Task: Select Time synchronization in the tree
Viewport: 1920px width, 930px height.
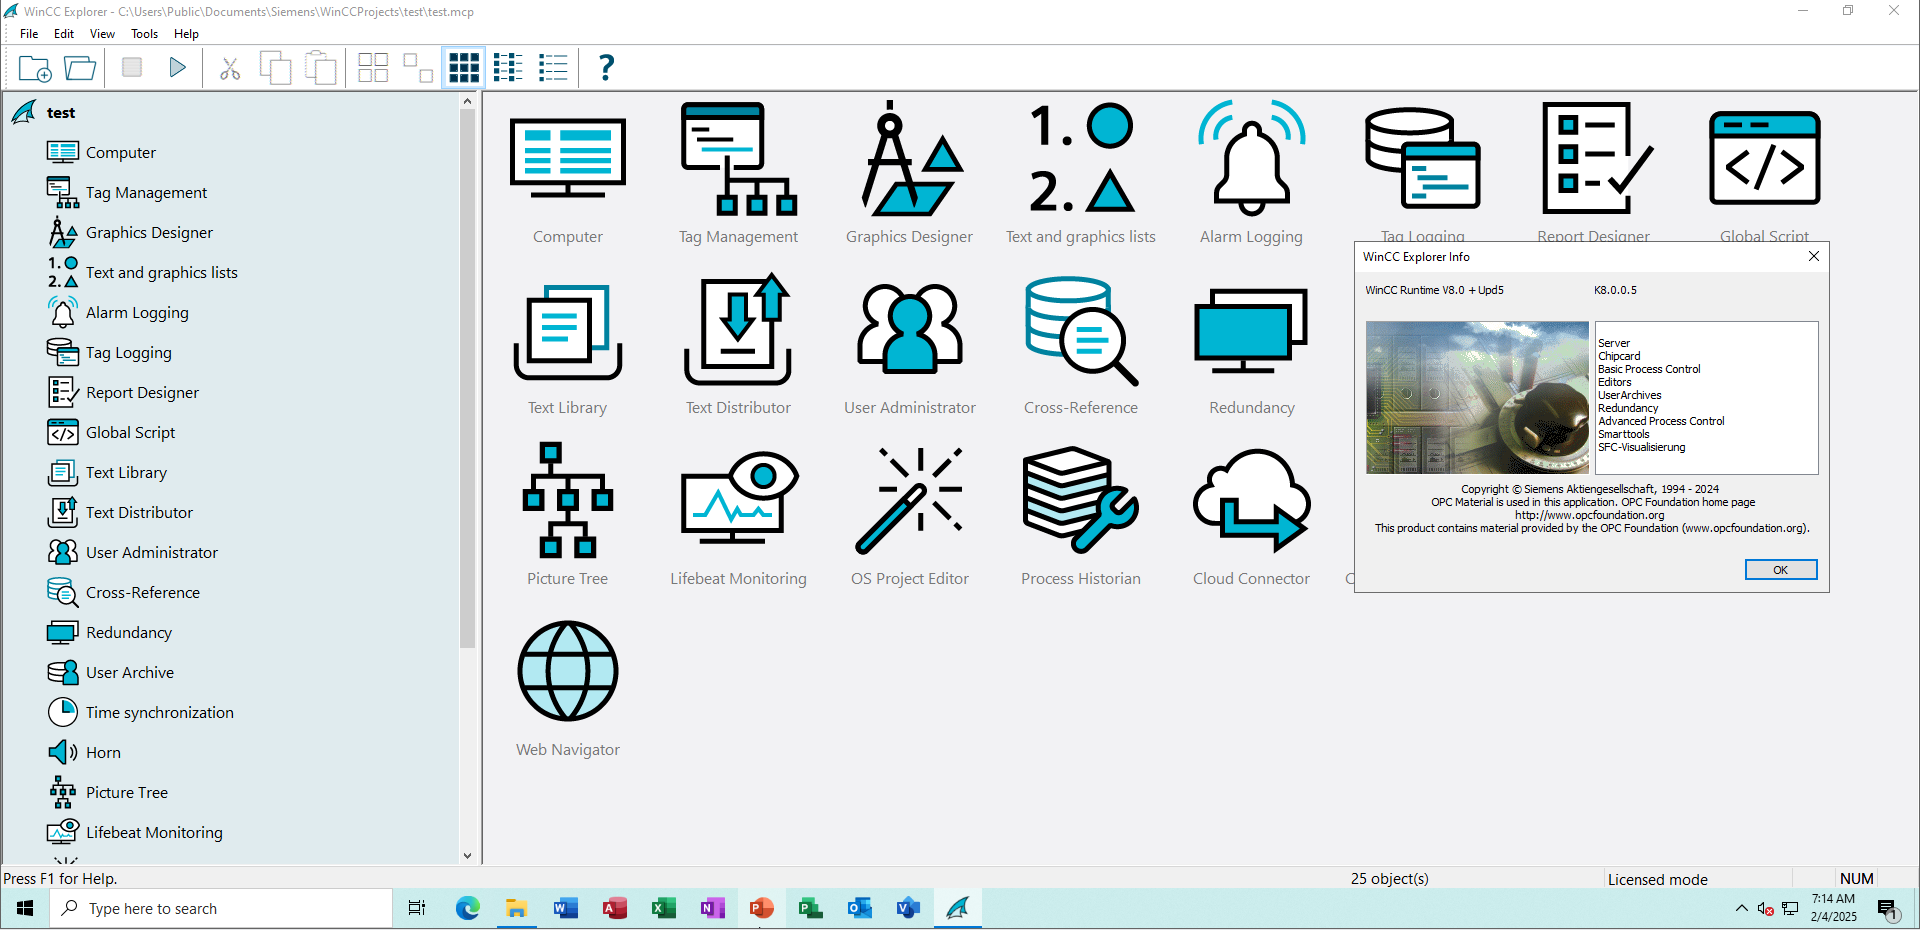Action: click(160, 712)
